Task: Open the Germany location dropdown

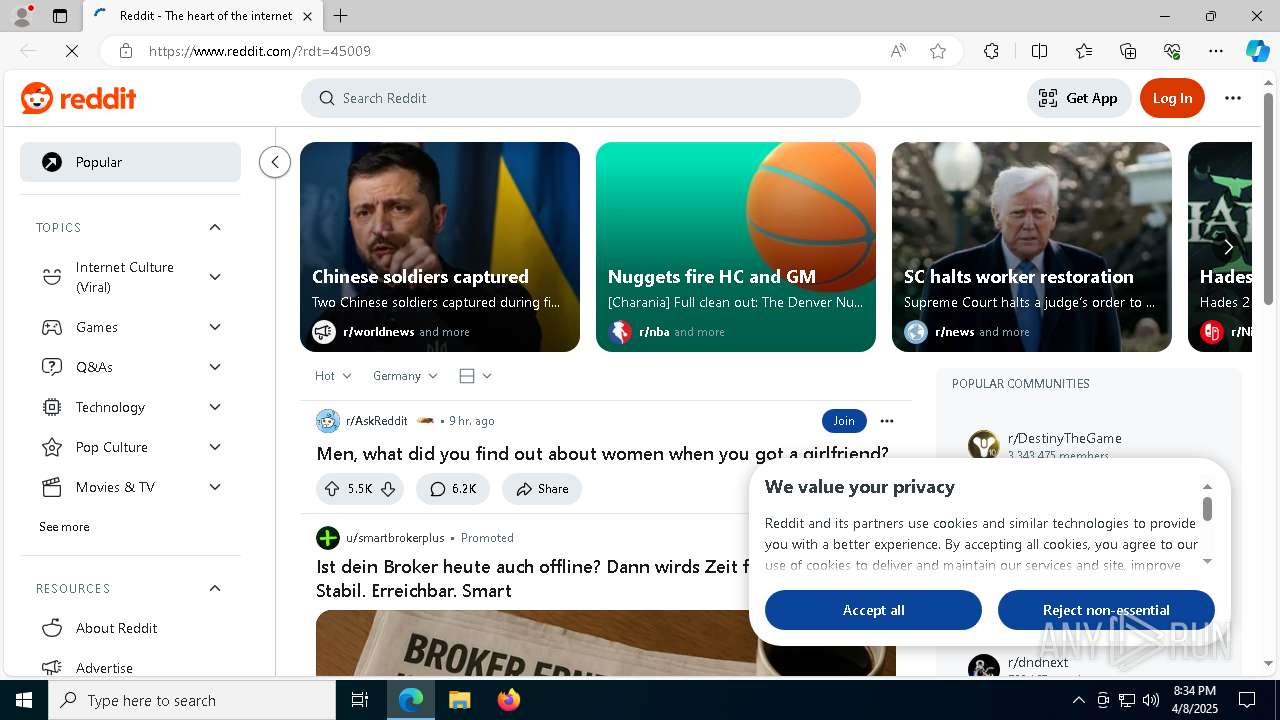Action: click(x=405, y=376)
